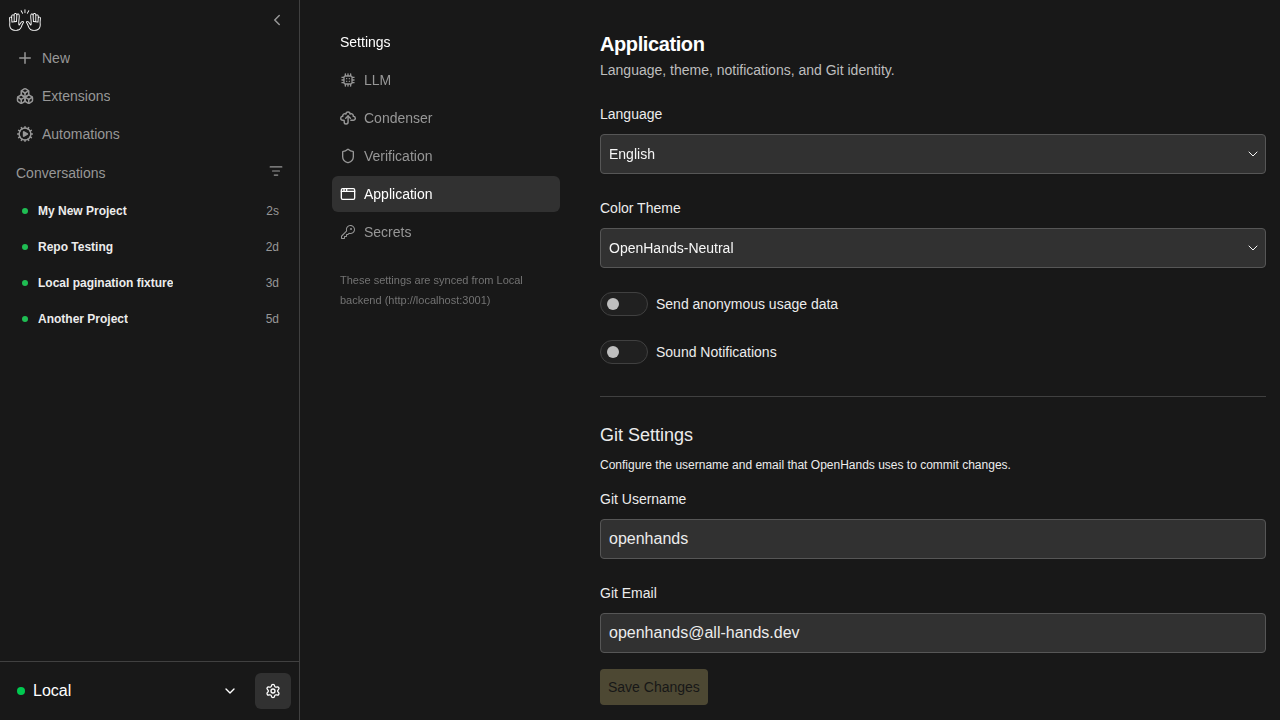Click green dot beside Local backend

[x=21, y=691]
